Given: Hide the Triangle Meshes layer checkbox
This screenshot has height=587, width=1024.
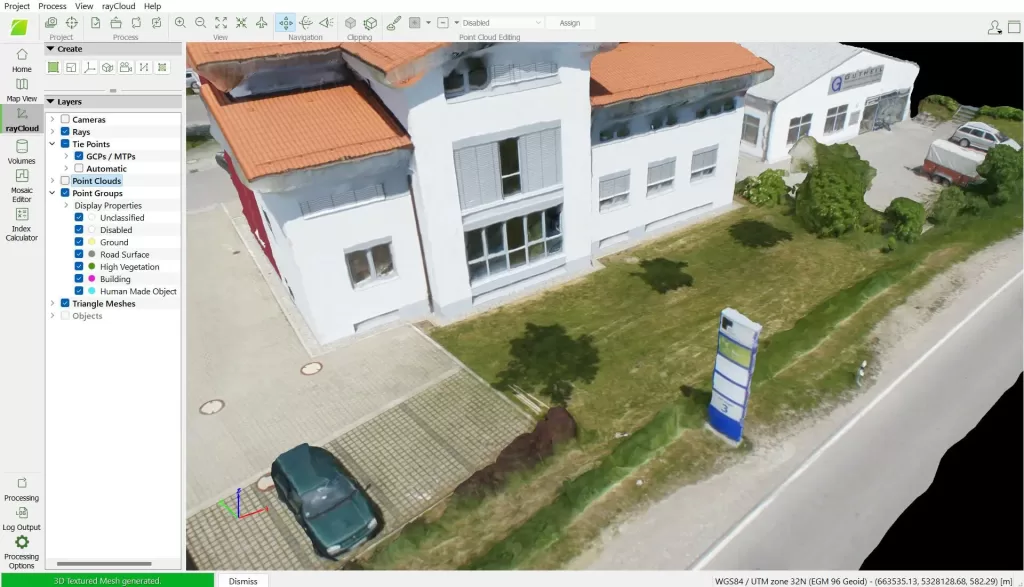Looking at the screenshot, I should [x=65, y=304].
